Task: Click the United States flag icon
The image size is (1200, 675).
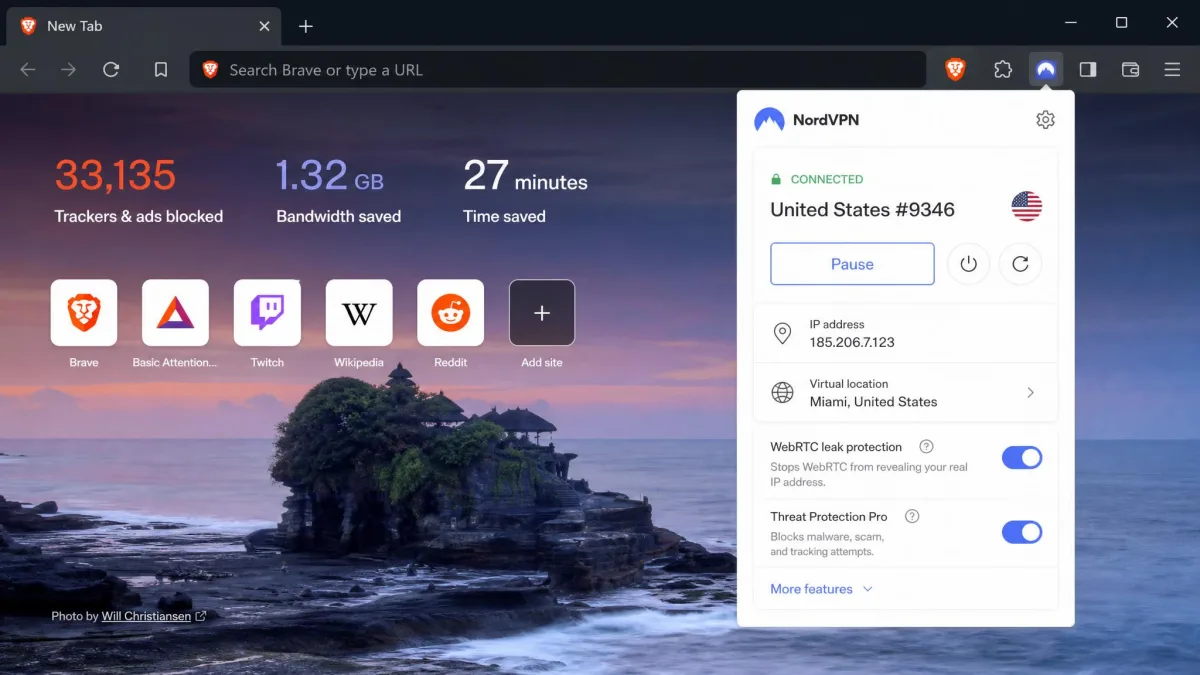Action: (x=1026, y=207)
